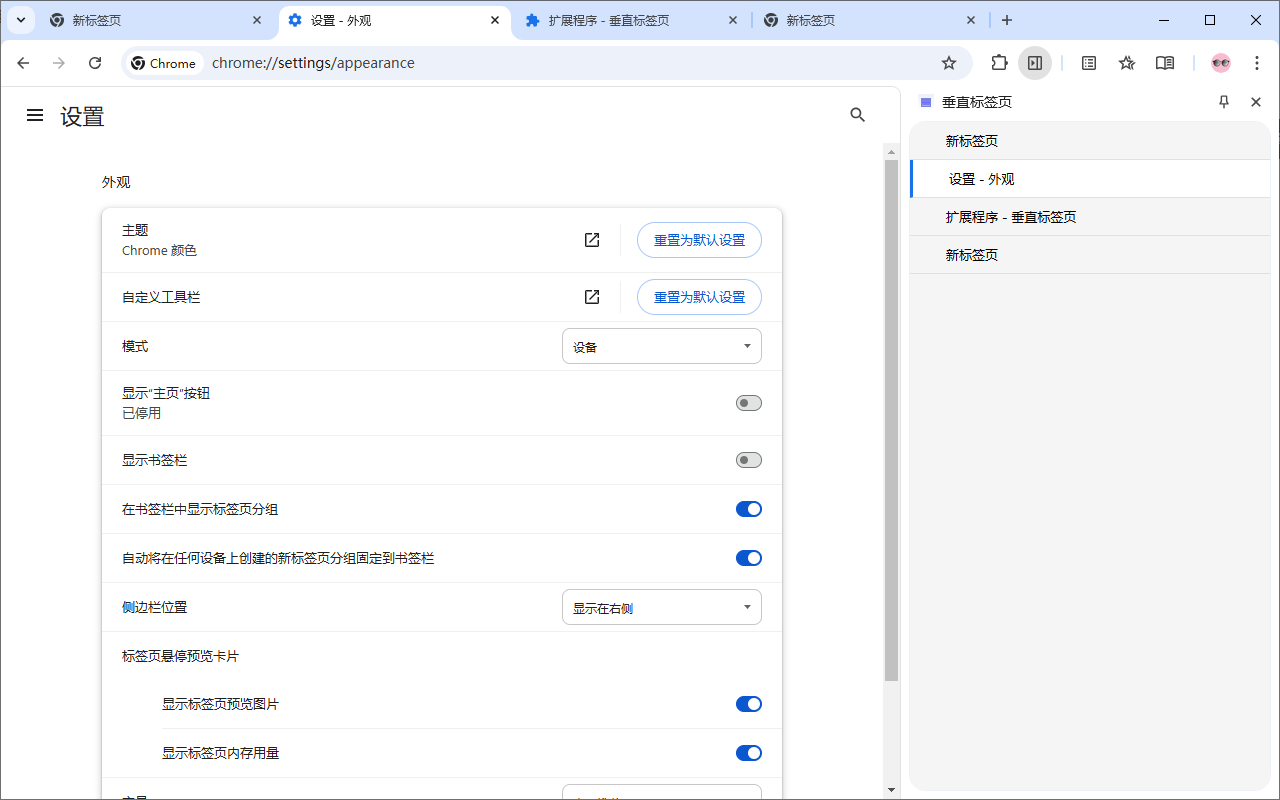Close the settings tab
The width and height of the screenshot is (1280, 800).
coord(495,20)
